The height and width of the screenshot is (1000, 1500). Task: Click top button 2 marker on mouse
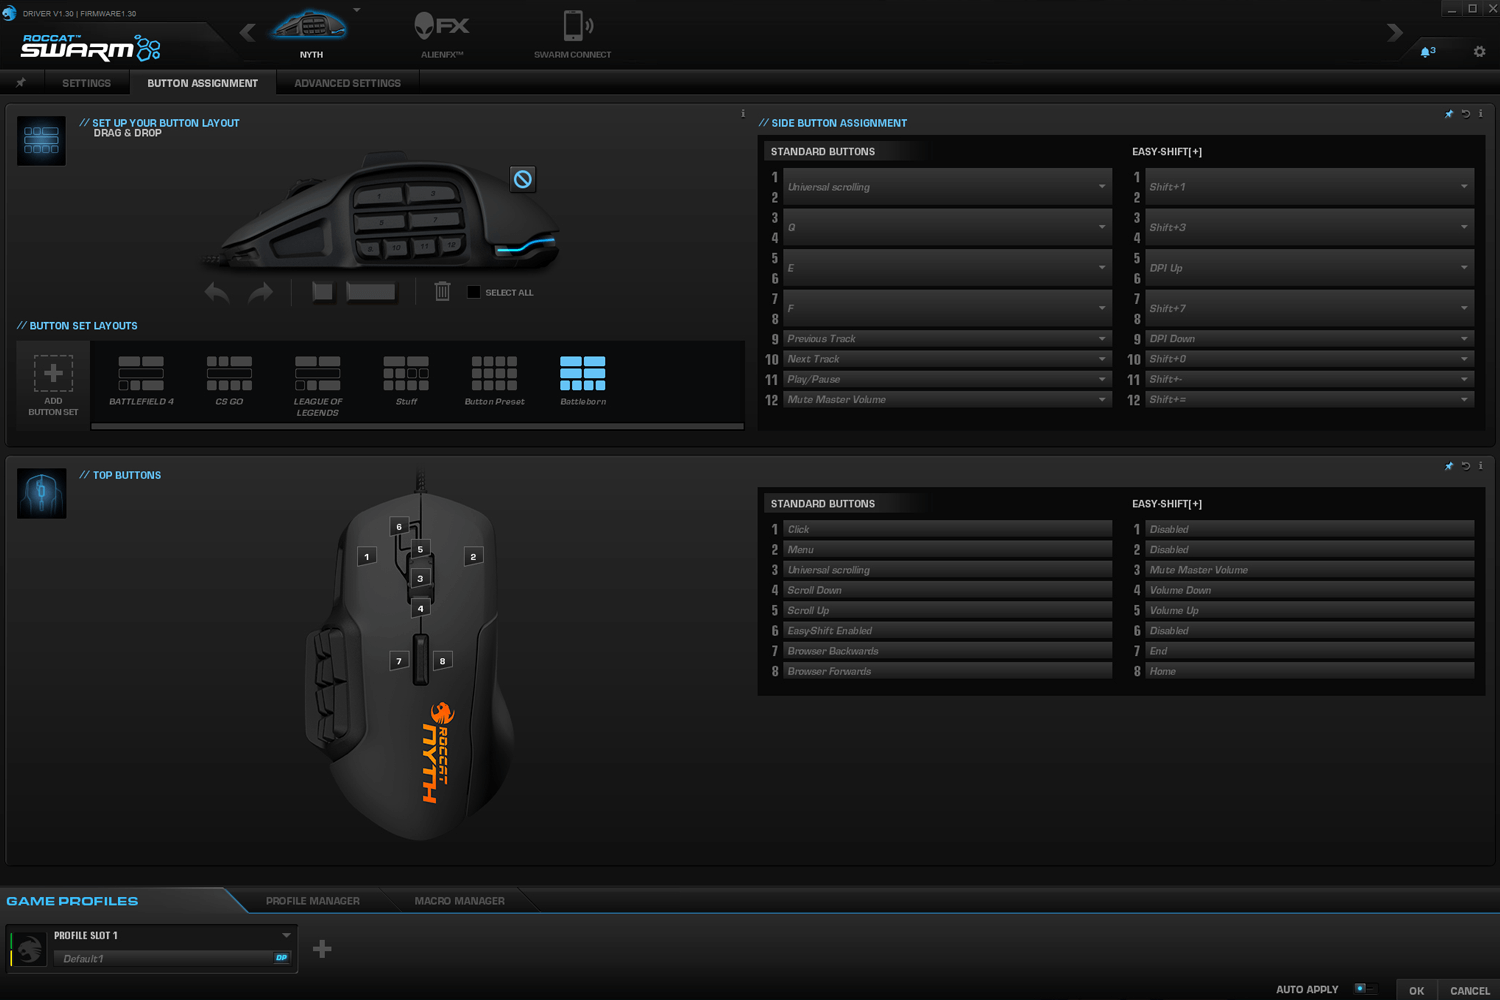coord(473,556)
